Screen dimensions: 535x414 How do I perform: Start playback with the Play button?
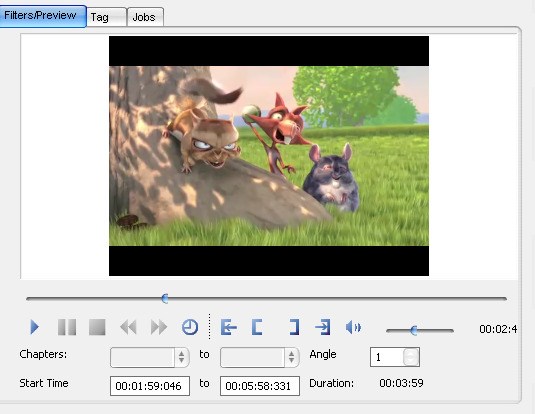click(34, 327)
